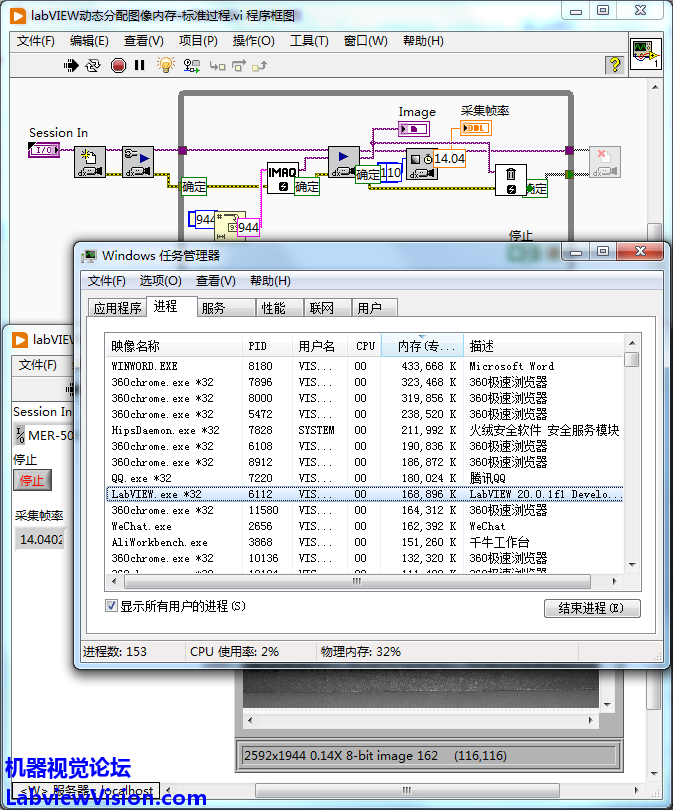The image size is (673, 810).
Task: Click the Step Over icon
Action: click(239, 66)
